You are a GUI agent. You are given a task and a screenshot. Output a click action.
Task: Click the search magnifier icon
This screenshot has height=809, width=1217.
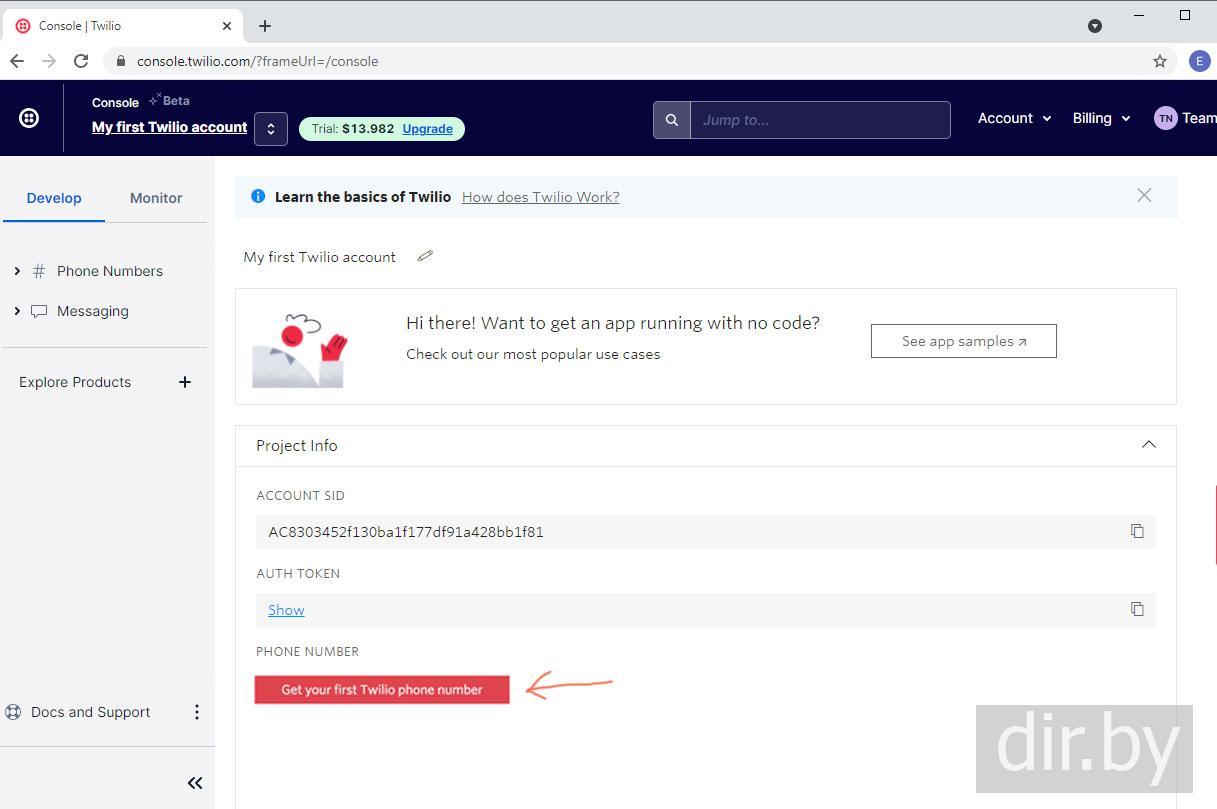tap(672, 120)
